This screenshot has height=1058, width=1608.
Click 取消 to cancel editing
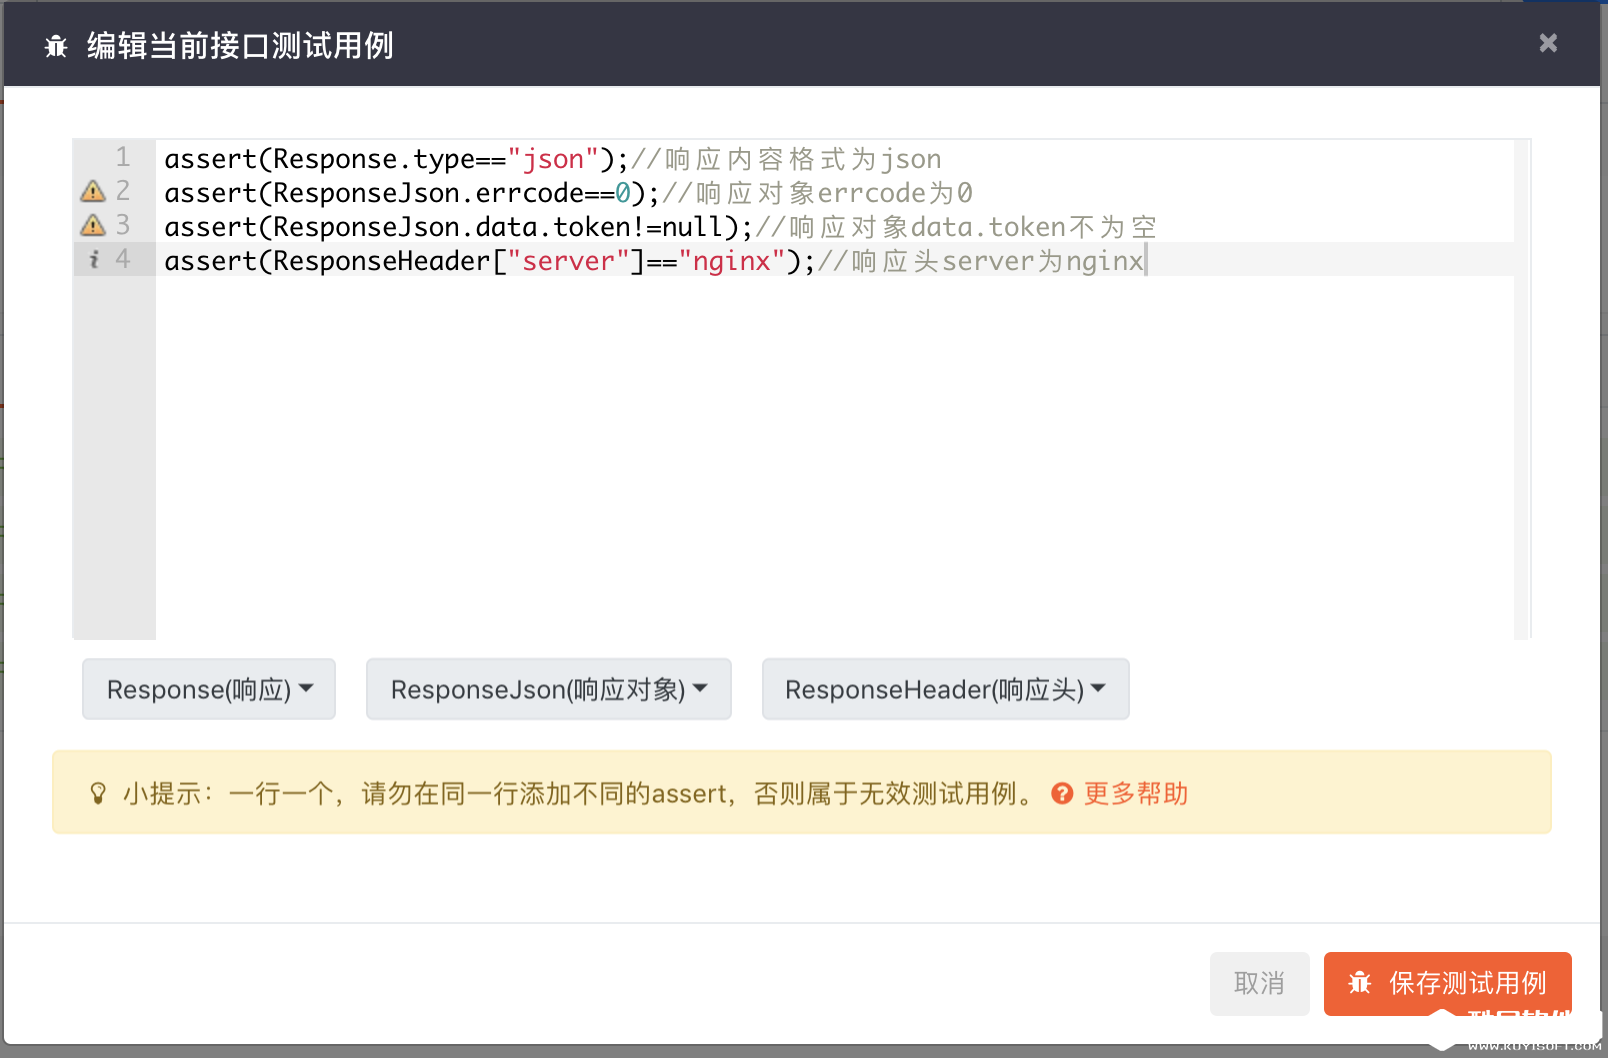pos(1259,983)
